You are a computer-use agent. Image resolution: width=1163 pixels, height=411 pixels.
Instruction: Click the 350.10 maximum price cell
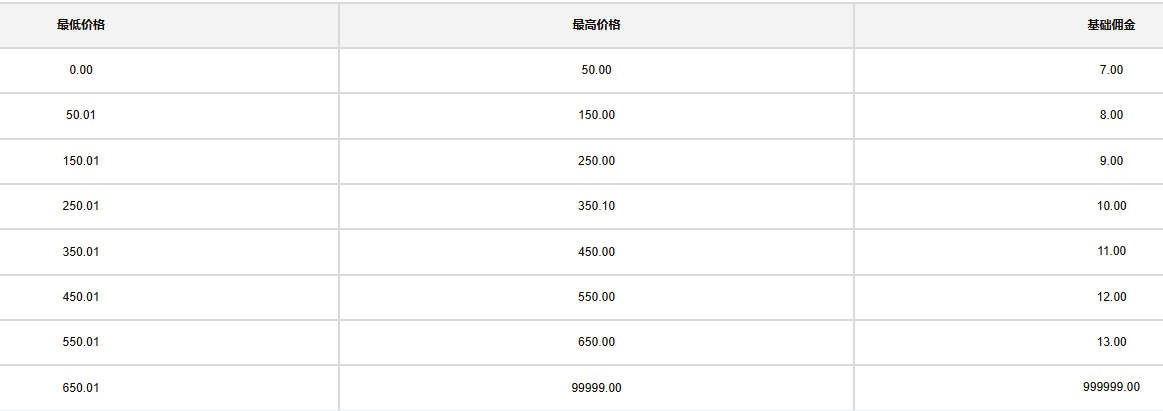[x=596, y=206]
